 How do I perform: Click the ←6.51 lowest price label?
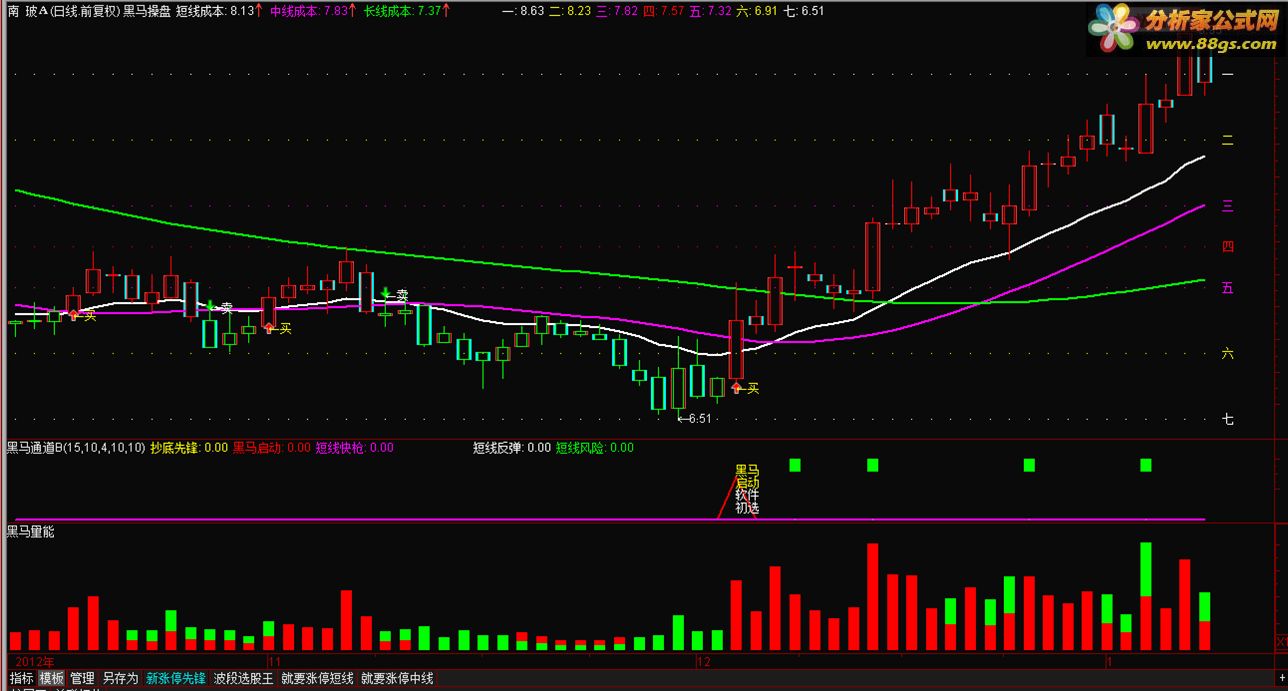[x=694, y=419]
